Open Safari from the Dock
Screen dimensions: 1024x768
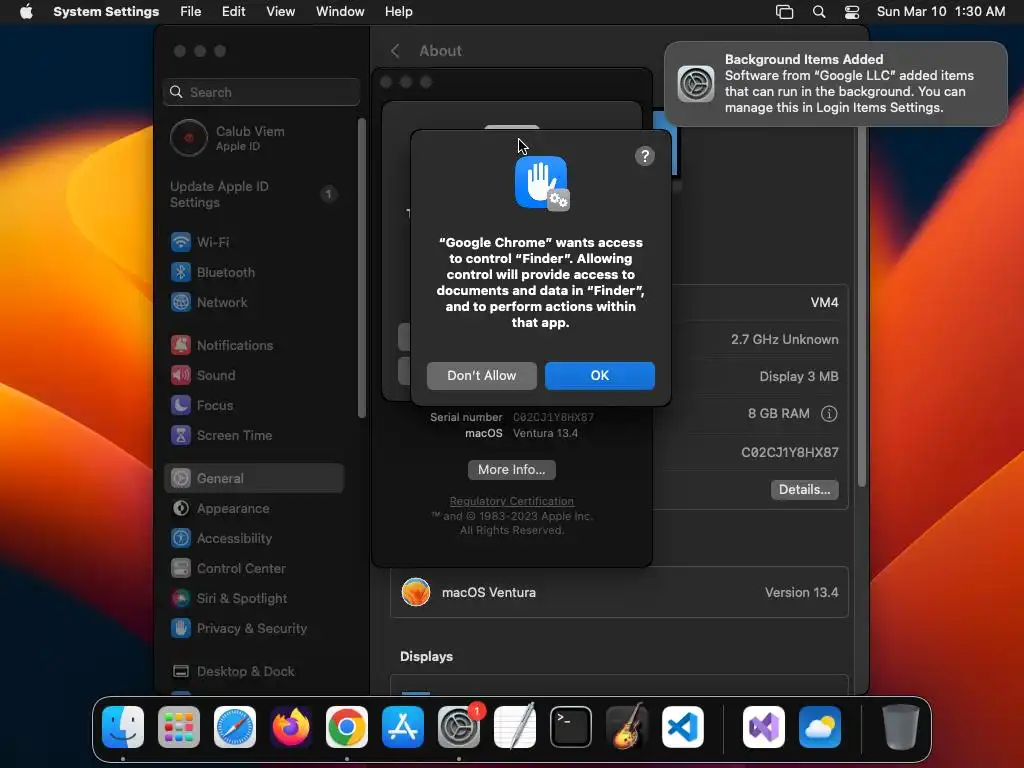(235, 727)
